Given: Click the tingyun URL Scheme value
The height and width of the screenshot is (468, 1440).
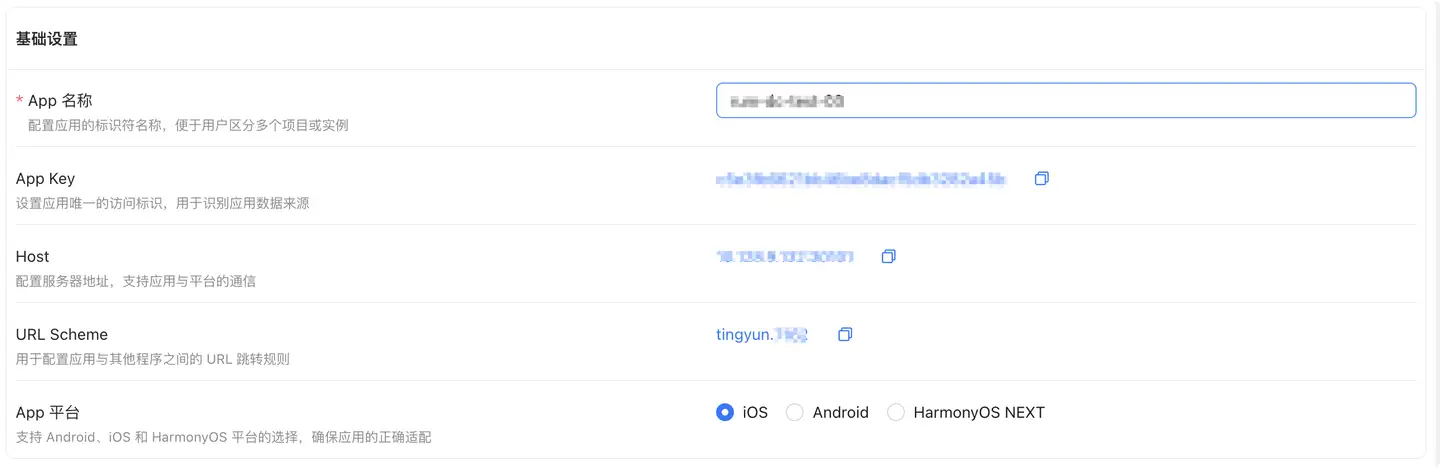Looking at the screenshot, I should coord(761,334).
